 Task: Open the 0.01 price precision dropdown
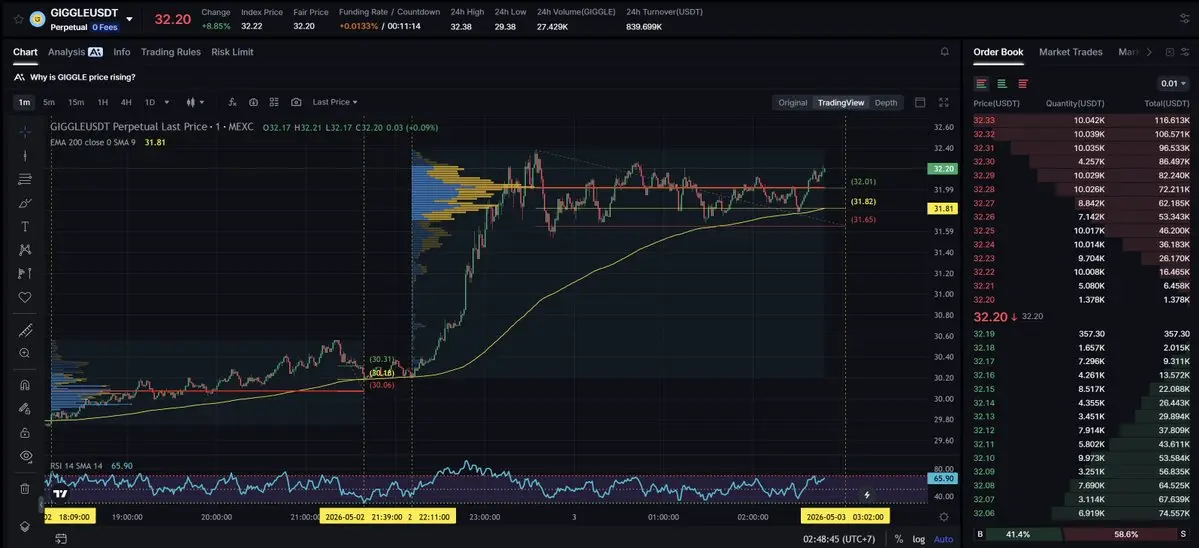point(1174,83)
